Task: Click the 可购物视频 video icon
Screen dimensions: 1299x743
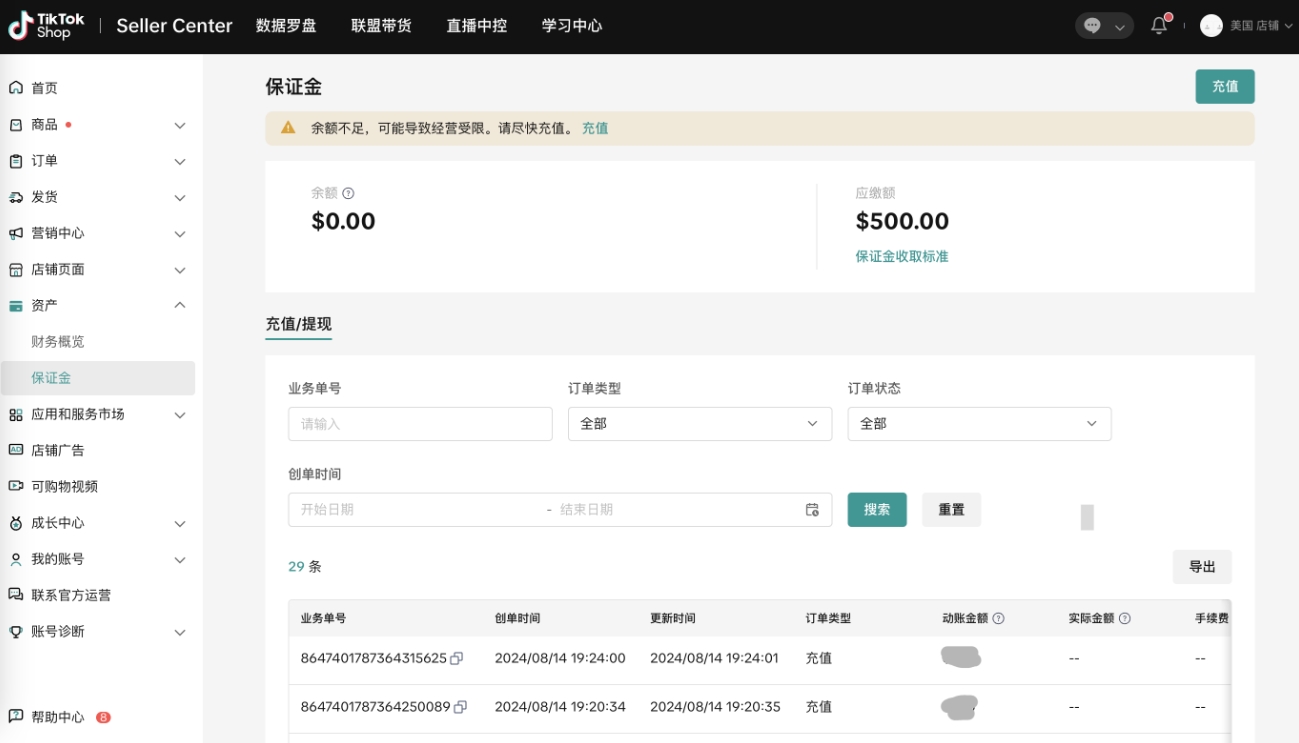Action: point(16,486)
